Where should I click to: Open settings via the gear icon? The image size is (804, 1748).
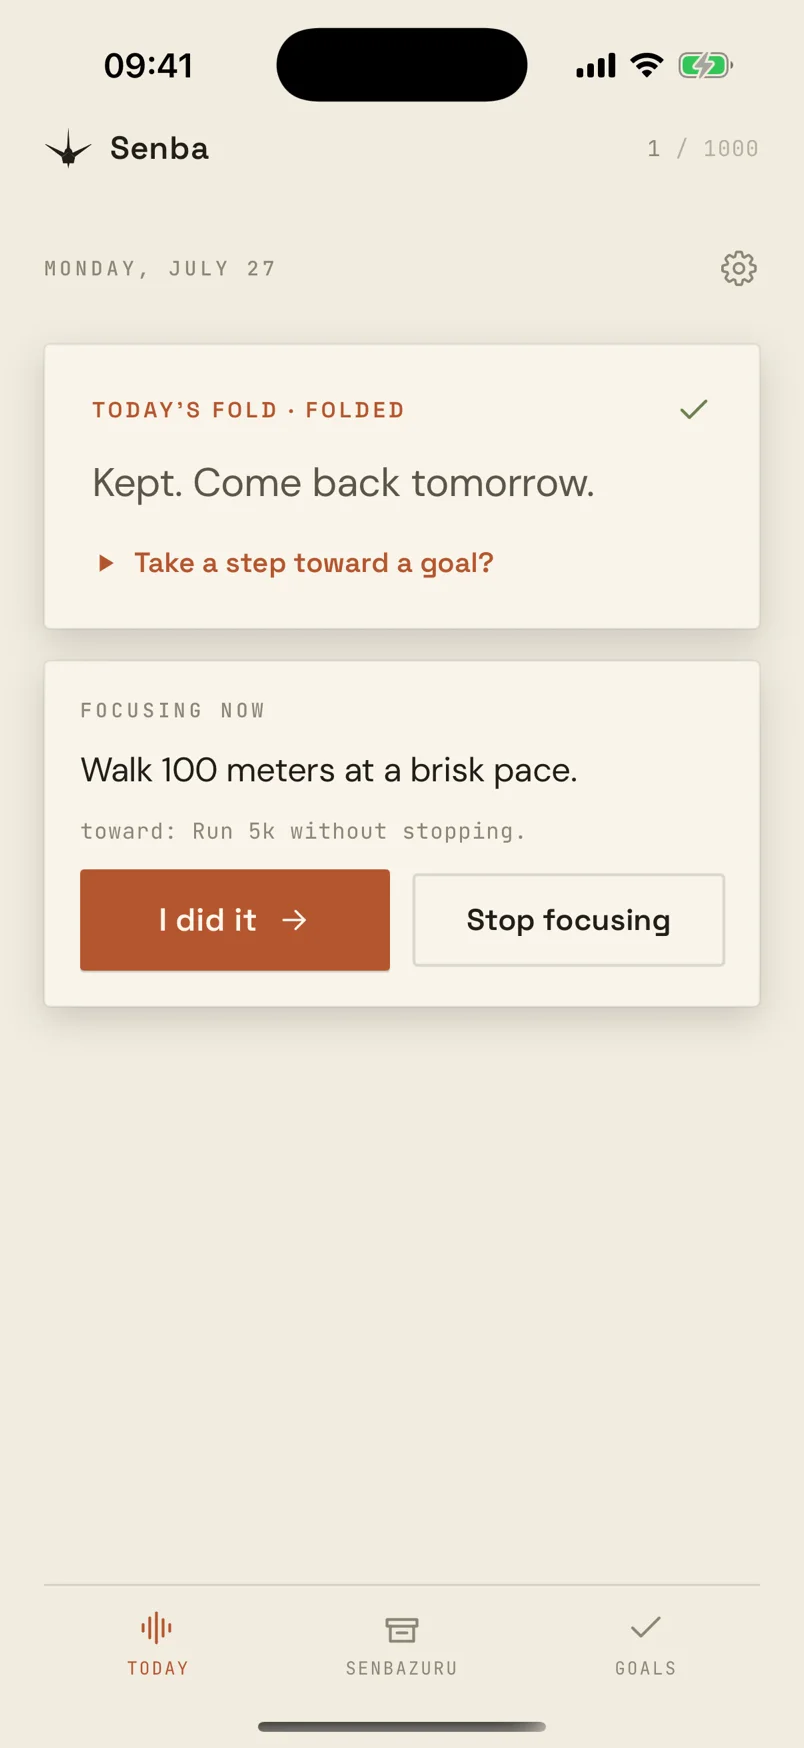click(739, 268)
